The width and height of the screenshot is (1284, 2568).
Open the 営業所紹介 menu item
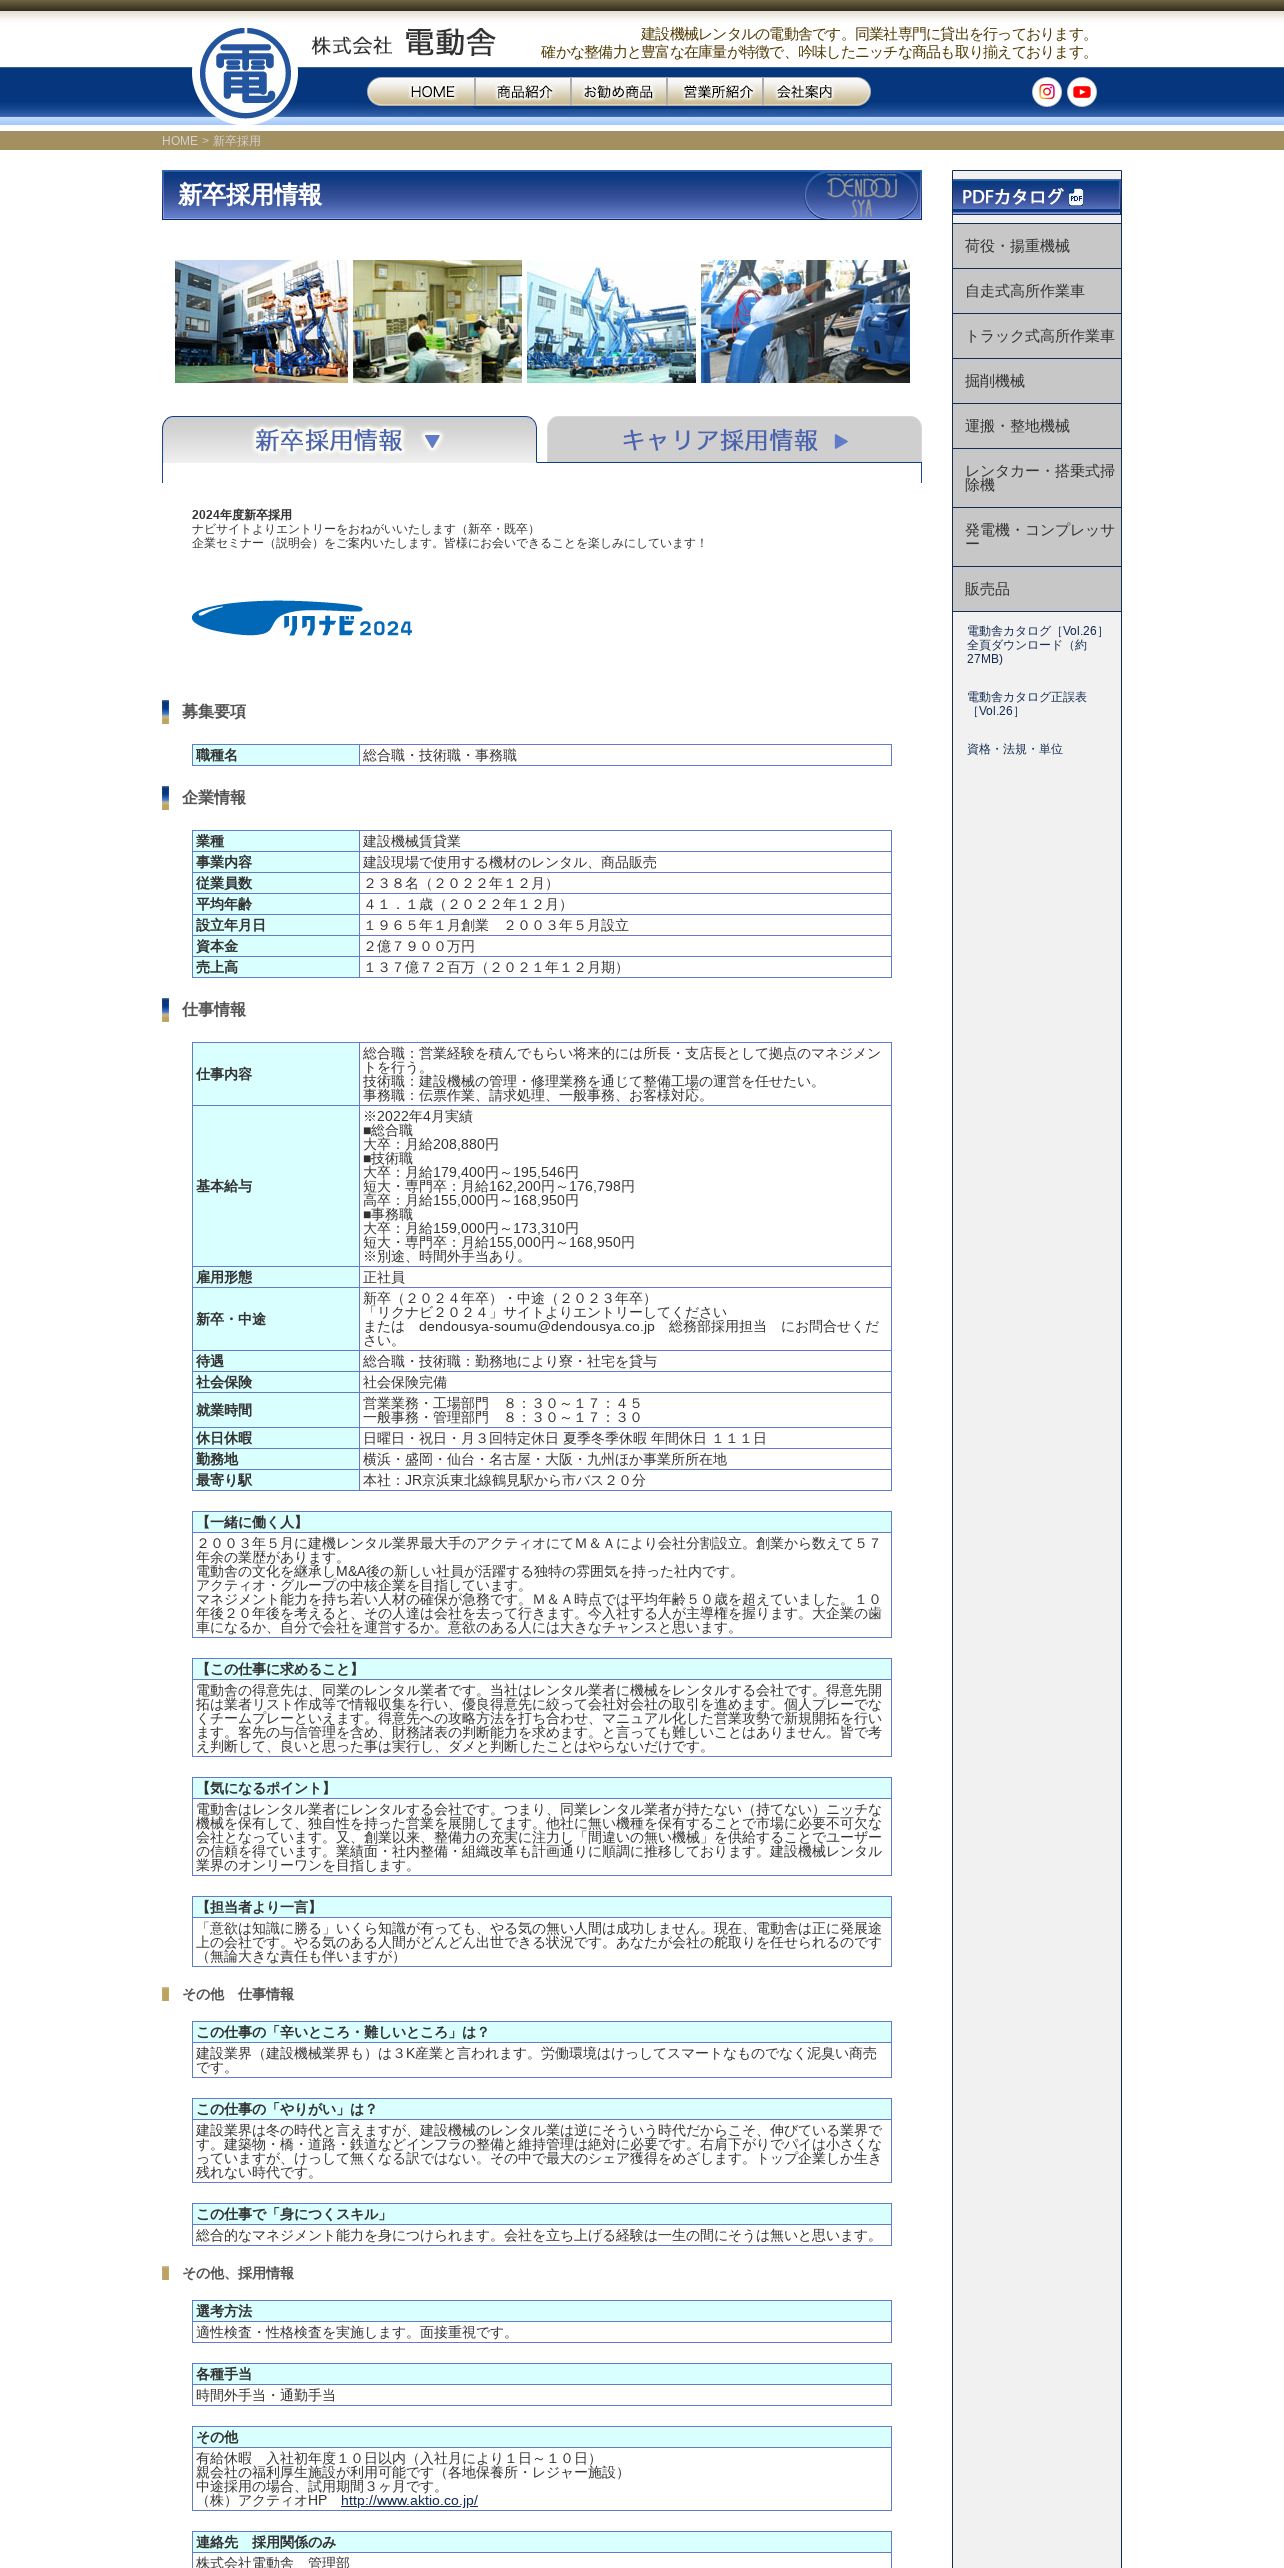click(x=716, y=92)
